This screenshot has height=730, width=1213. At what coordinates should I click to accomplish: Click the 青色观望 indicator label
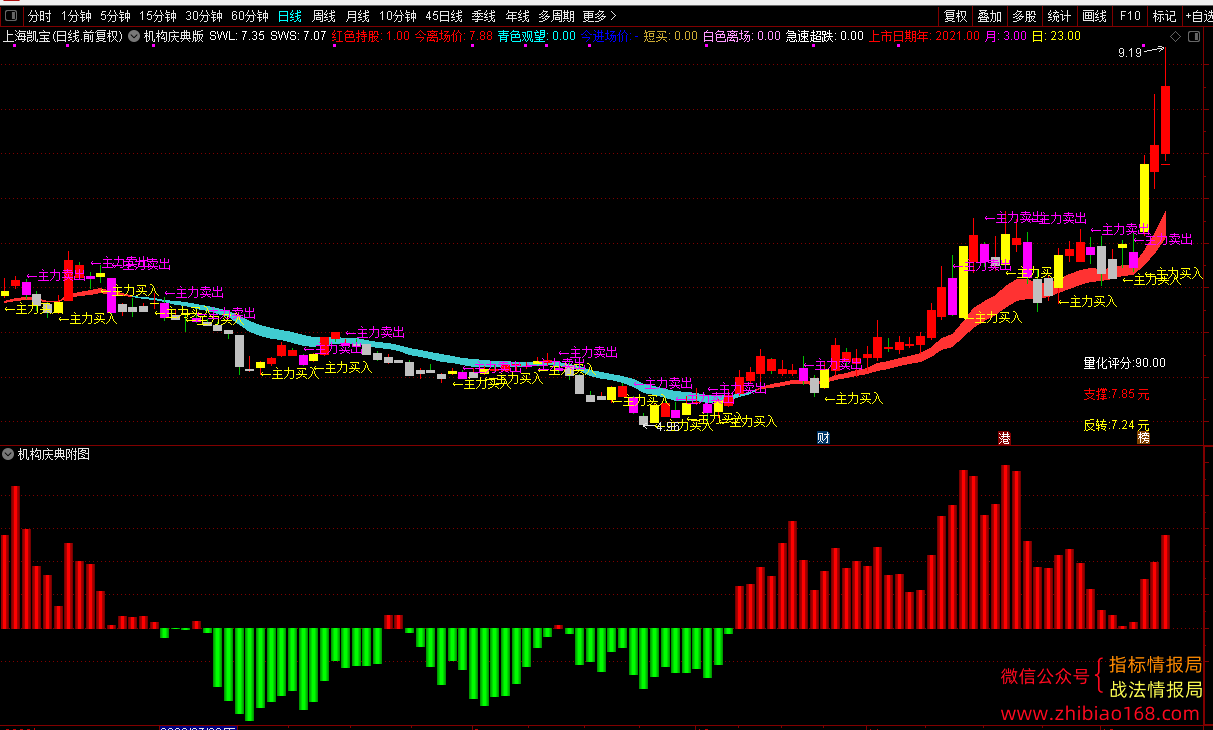coord(522,36)
